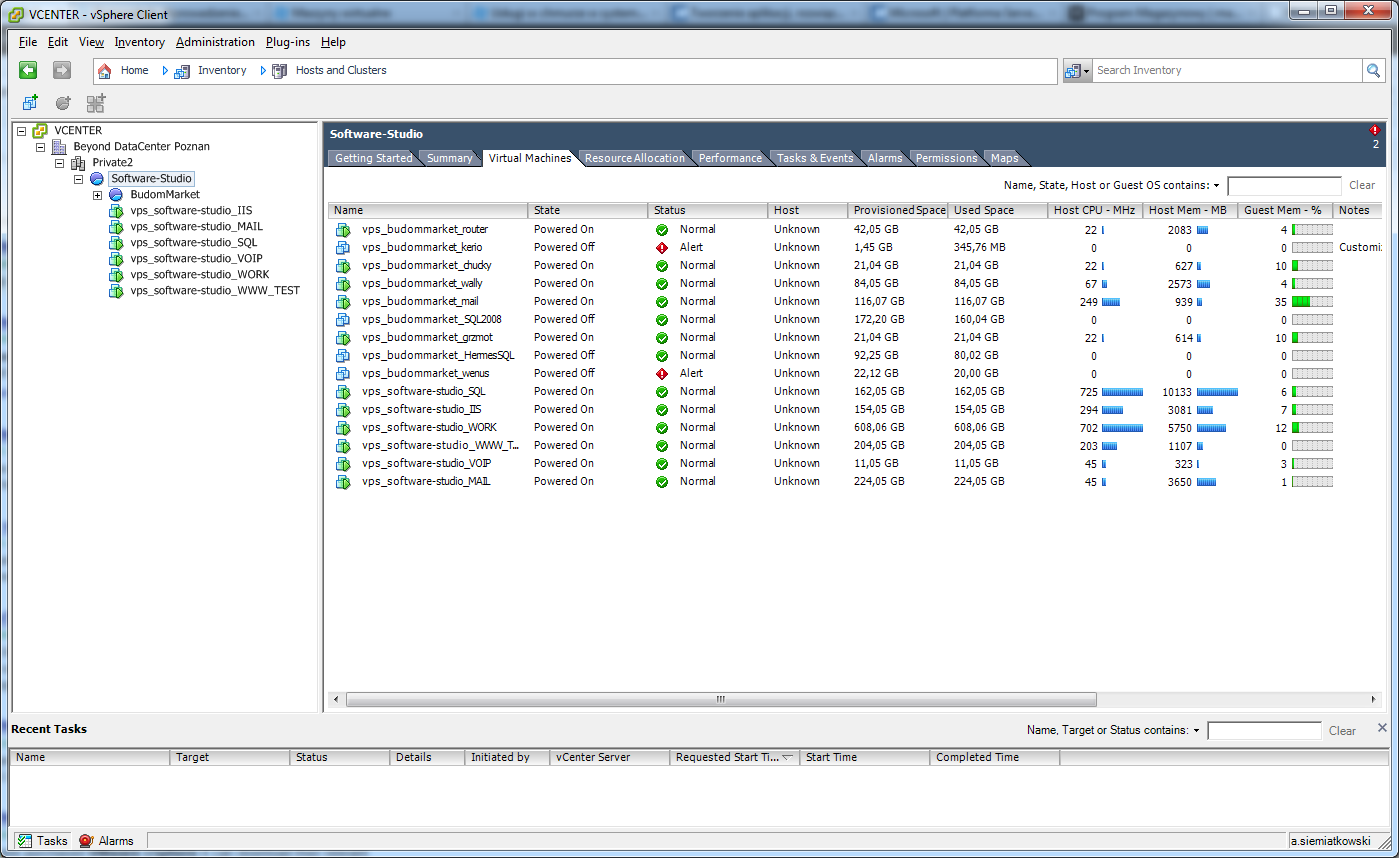Click the VM name filter text box
1399x858 pixels.
tap(1284, 186)
